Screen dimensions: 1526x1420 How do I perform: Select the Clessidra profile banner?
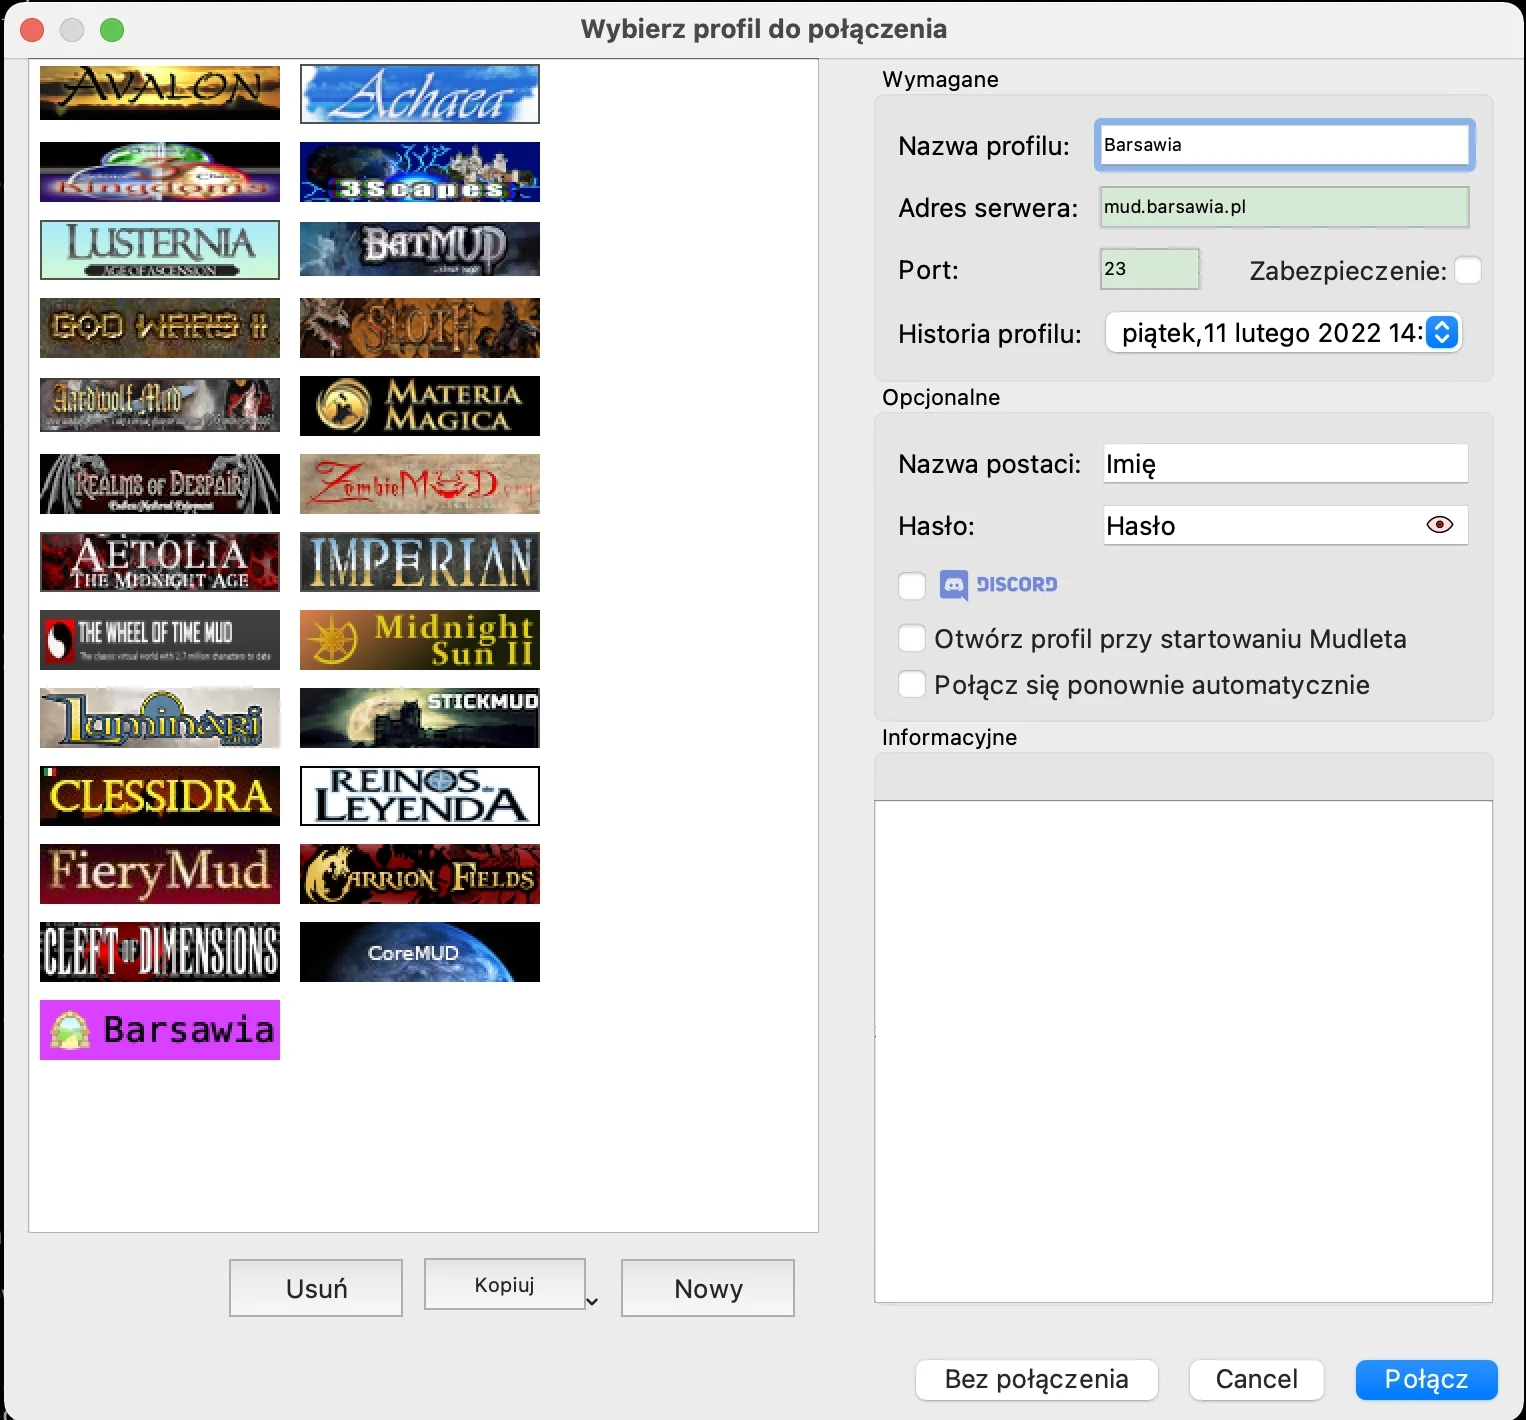(160, 795)
